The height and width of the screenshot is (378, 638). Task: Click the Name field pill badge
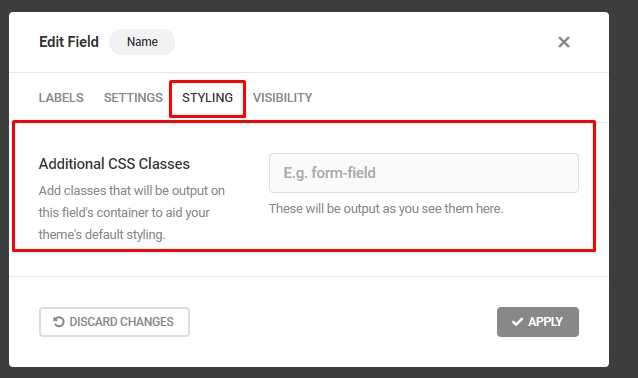(x=142, y=42)
